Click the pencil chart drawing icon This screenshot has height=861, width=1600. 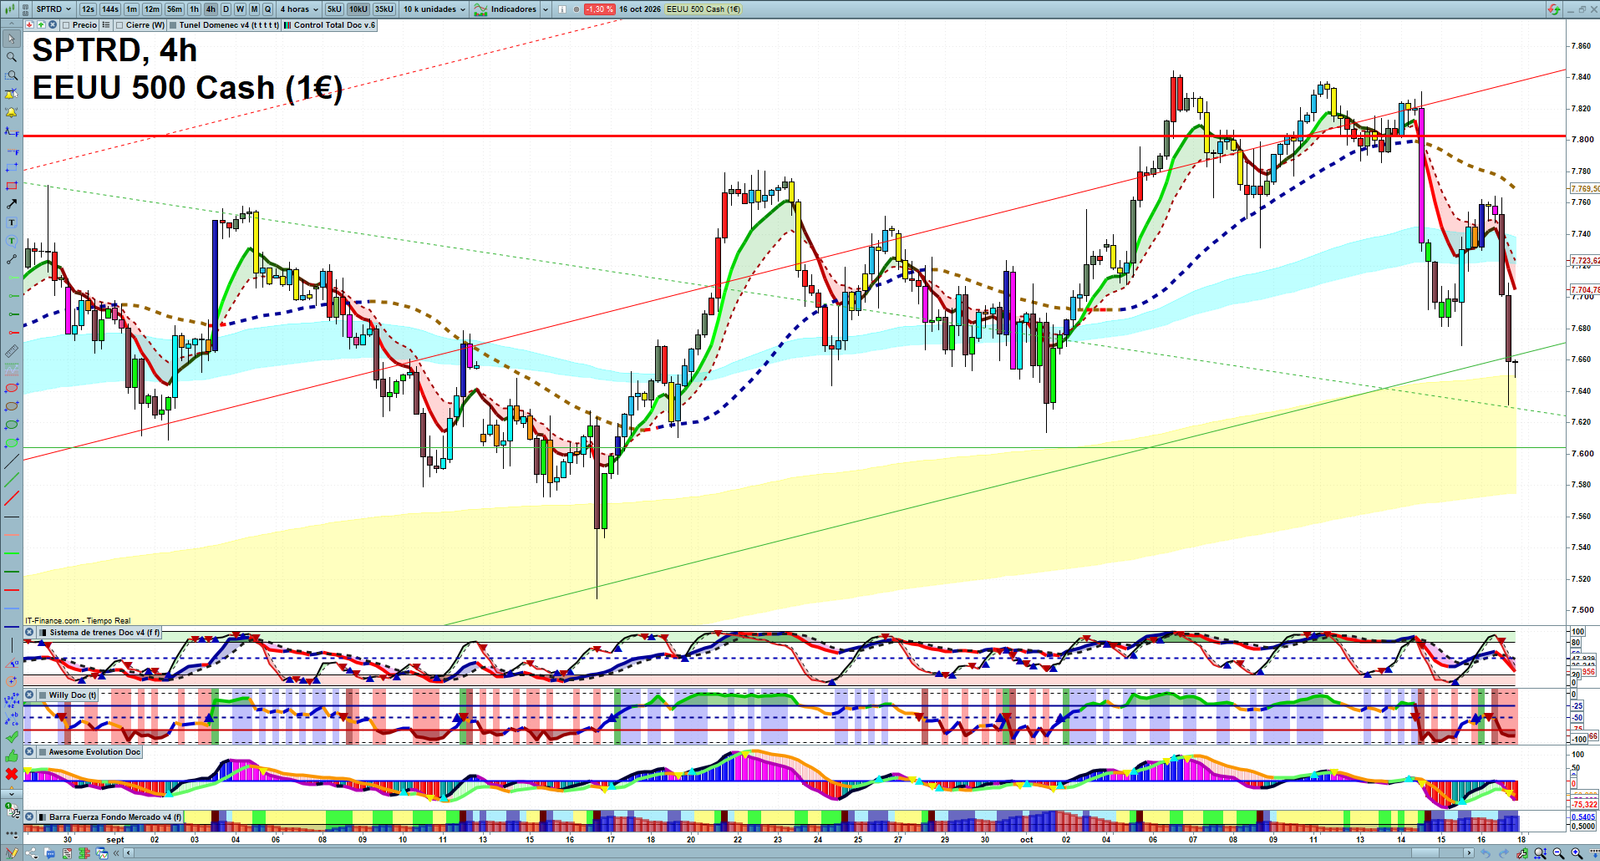point(12,853)
